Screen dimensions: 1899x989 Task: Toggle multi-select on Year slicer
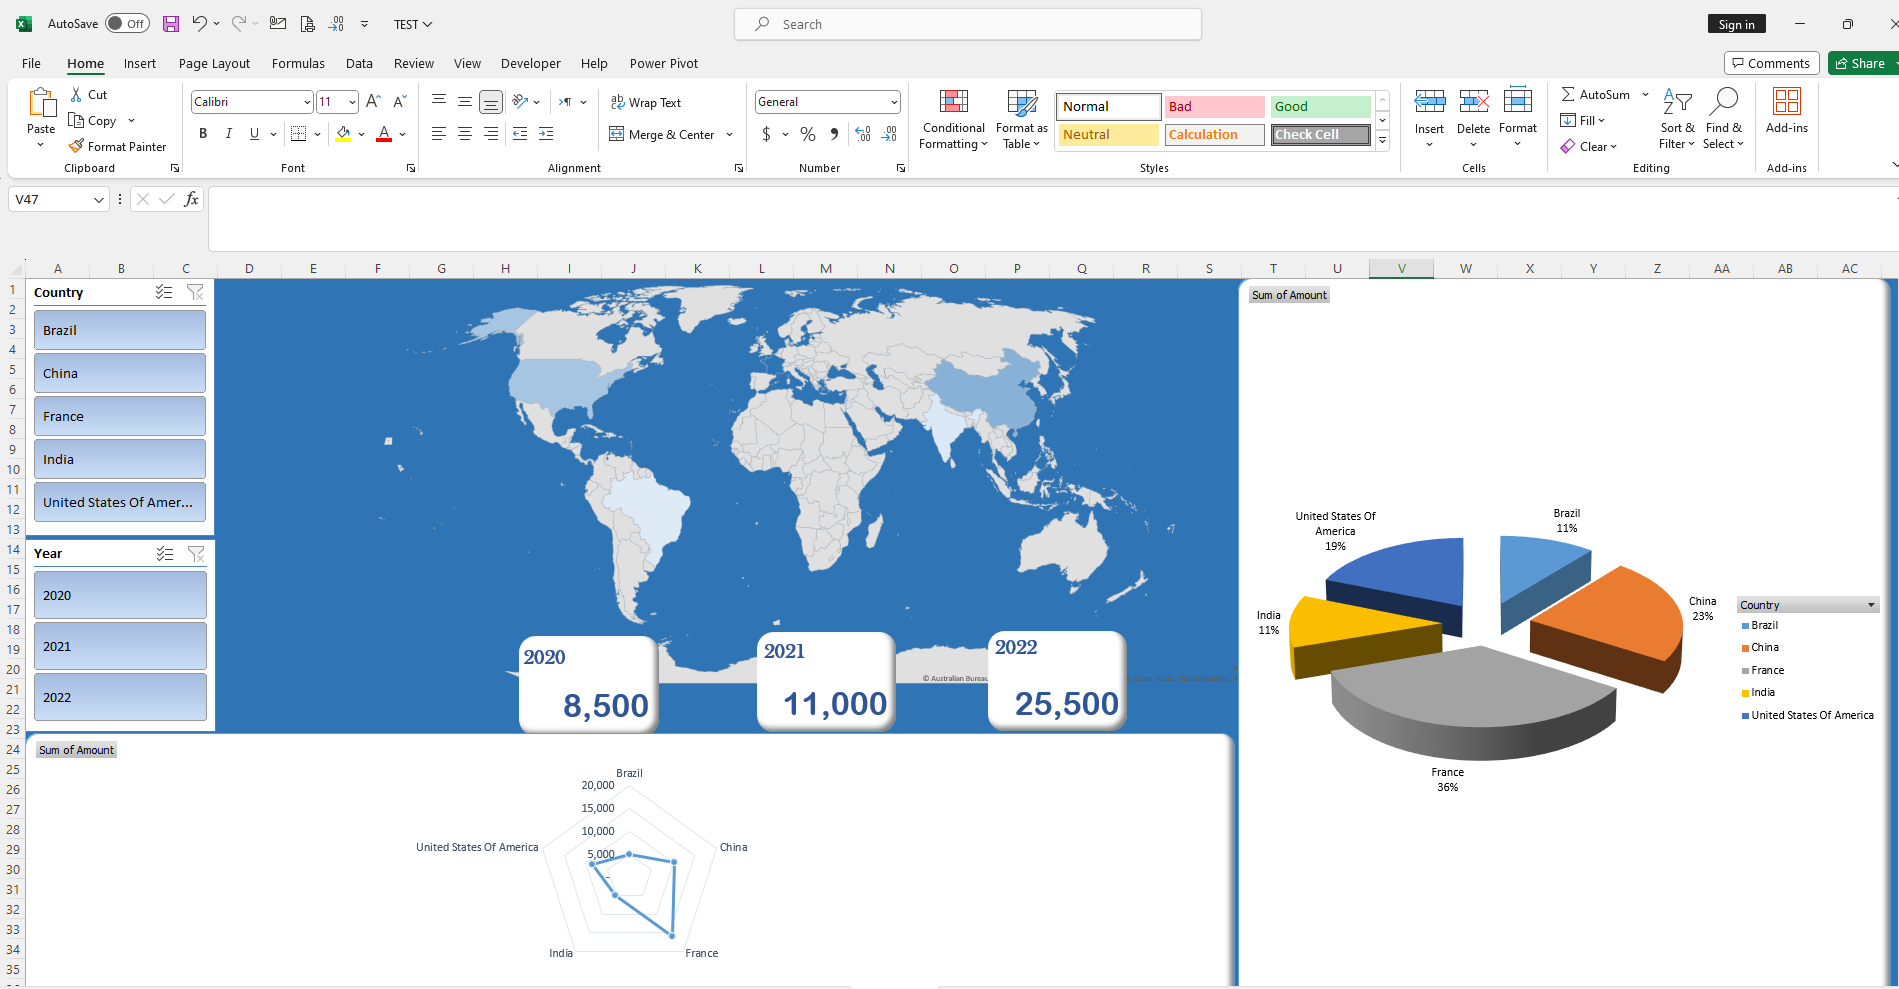click(165, 553)
